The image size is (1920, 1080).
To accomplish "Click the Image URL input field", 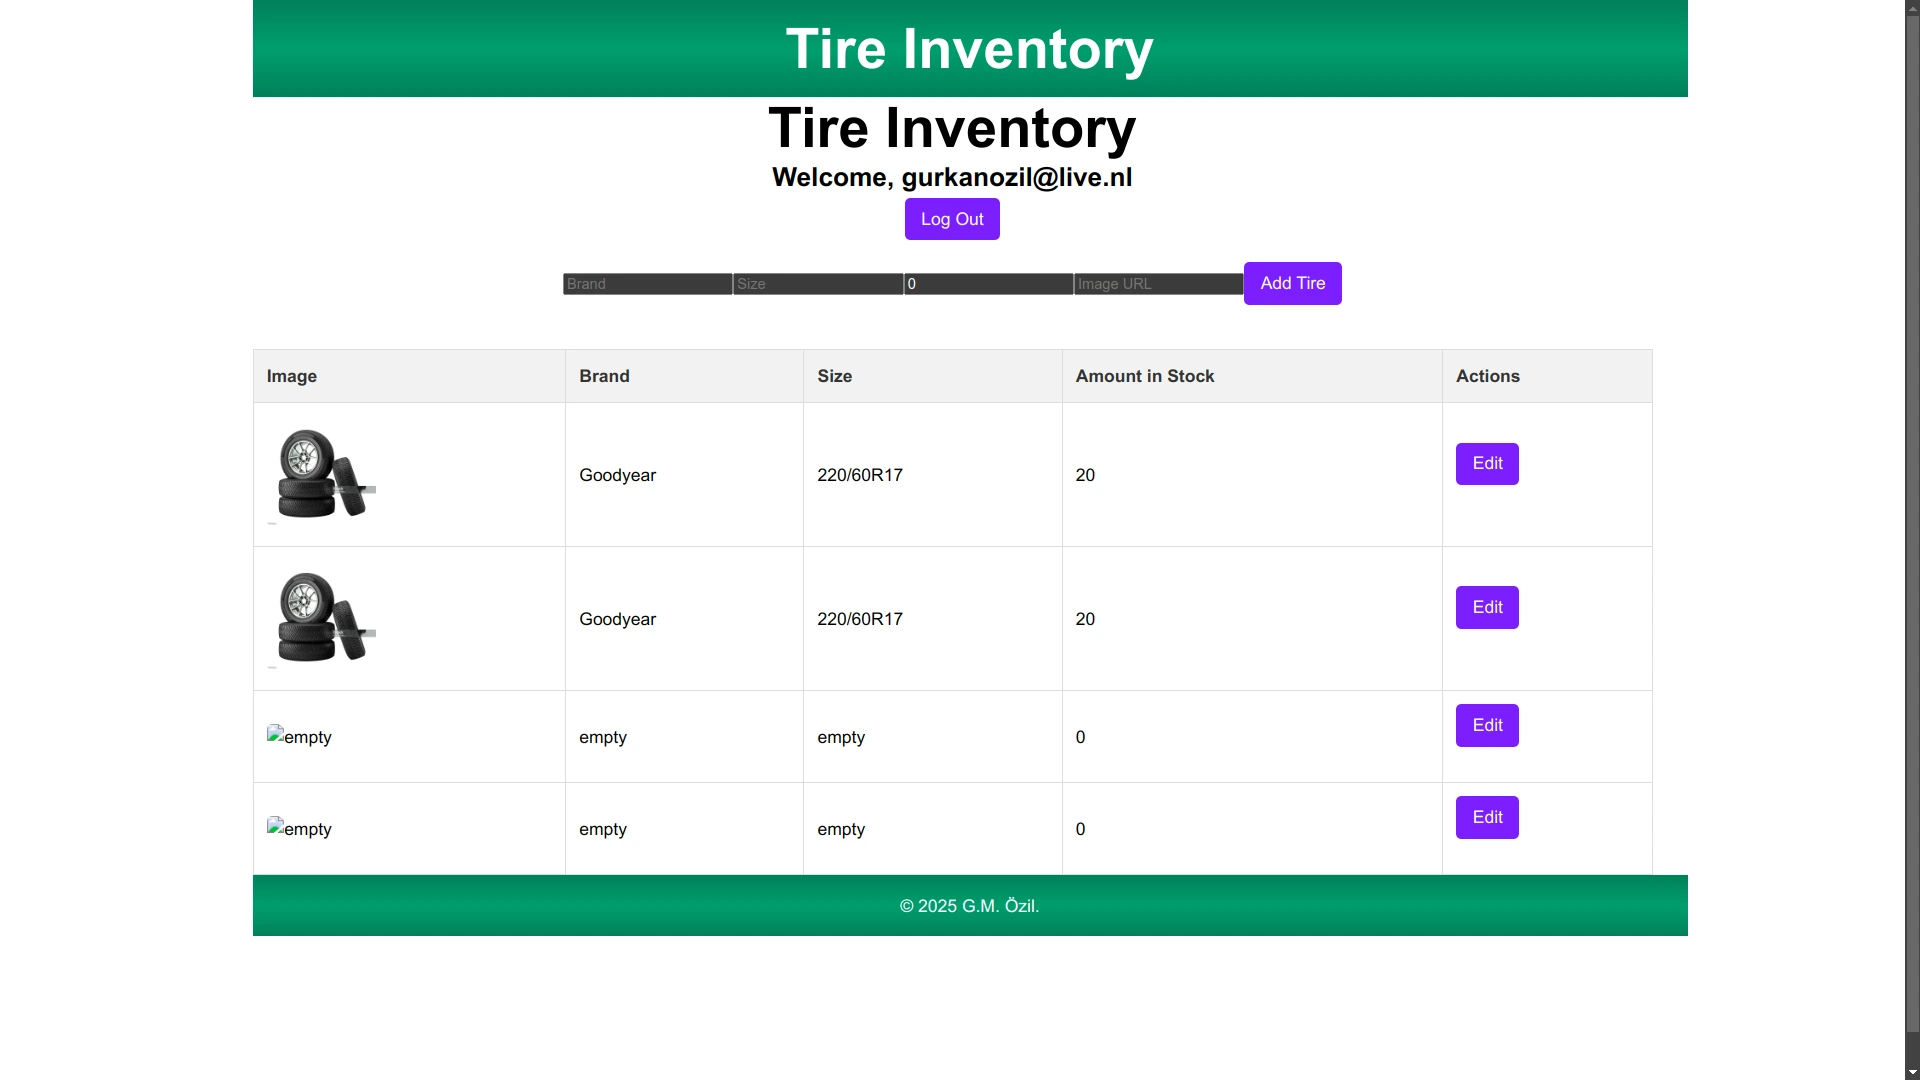I will click(1157, 284).
